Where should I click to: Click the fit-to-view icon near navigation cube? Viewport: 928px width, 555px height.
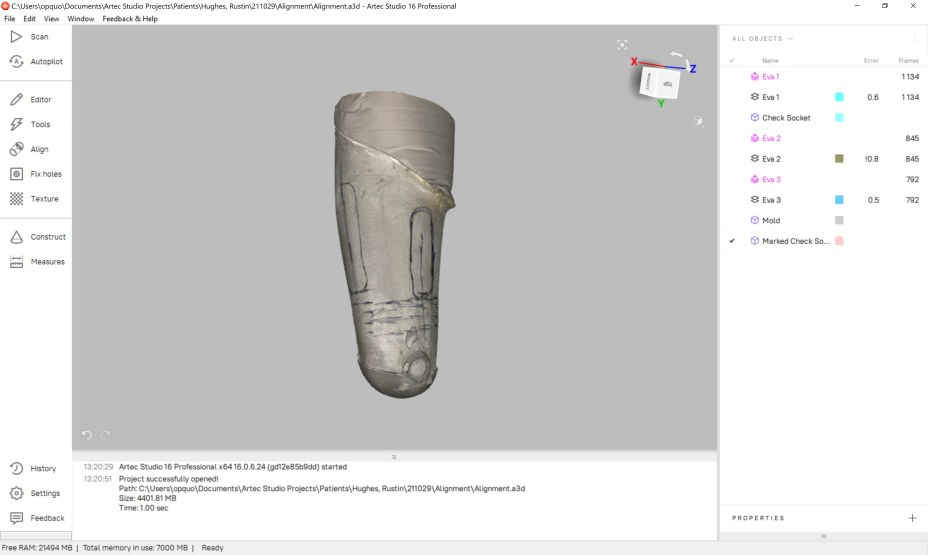pos(622,45)
